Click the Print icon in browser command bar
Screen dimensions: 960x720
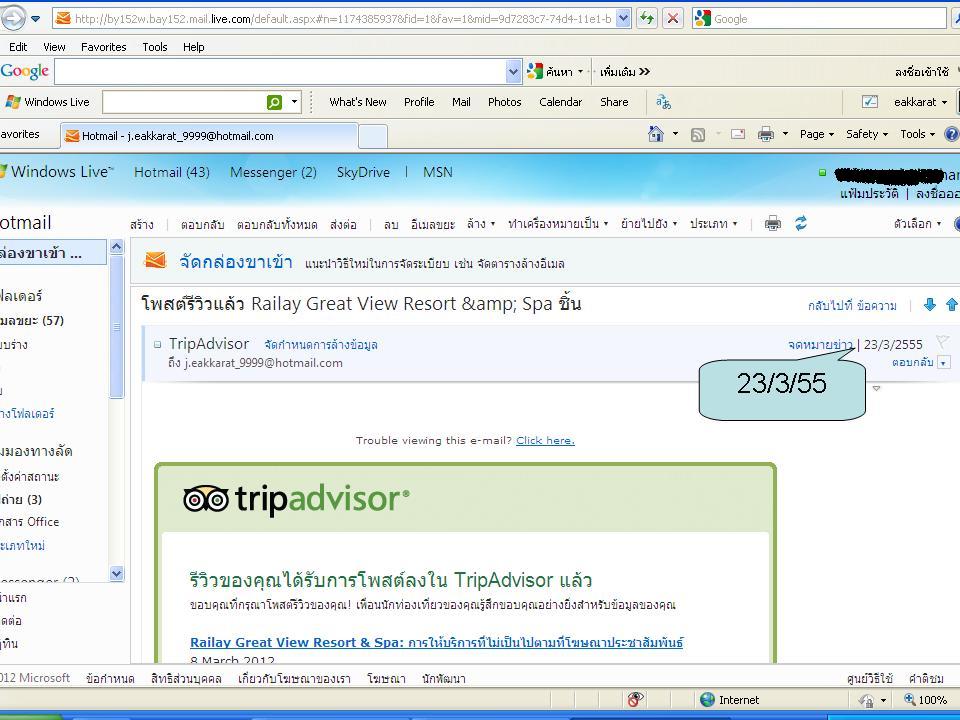click(765, 134)
